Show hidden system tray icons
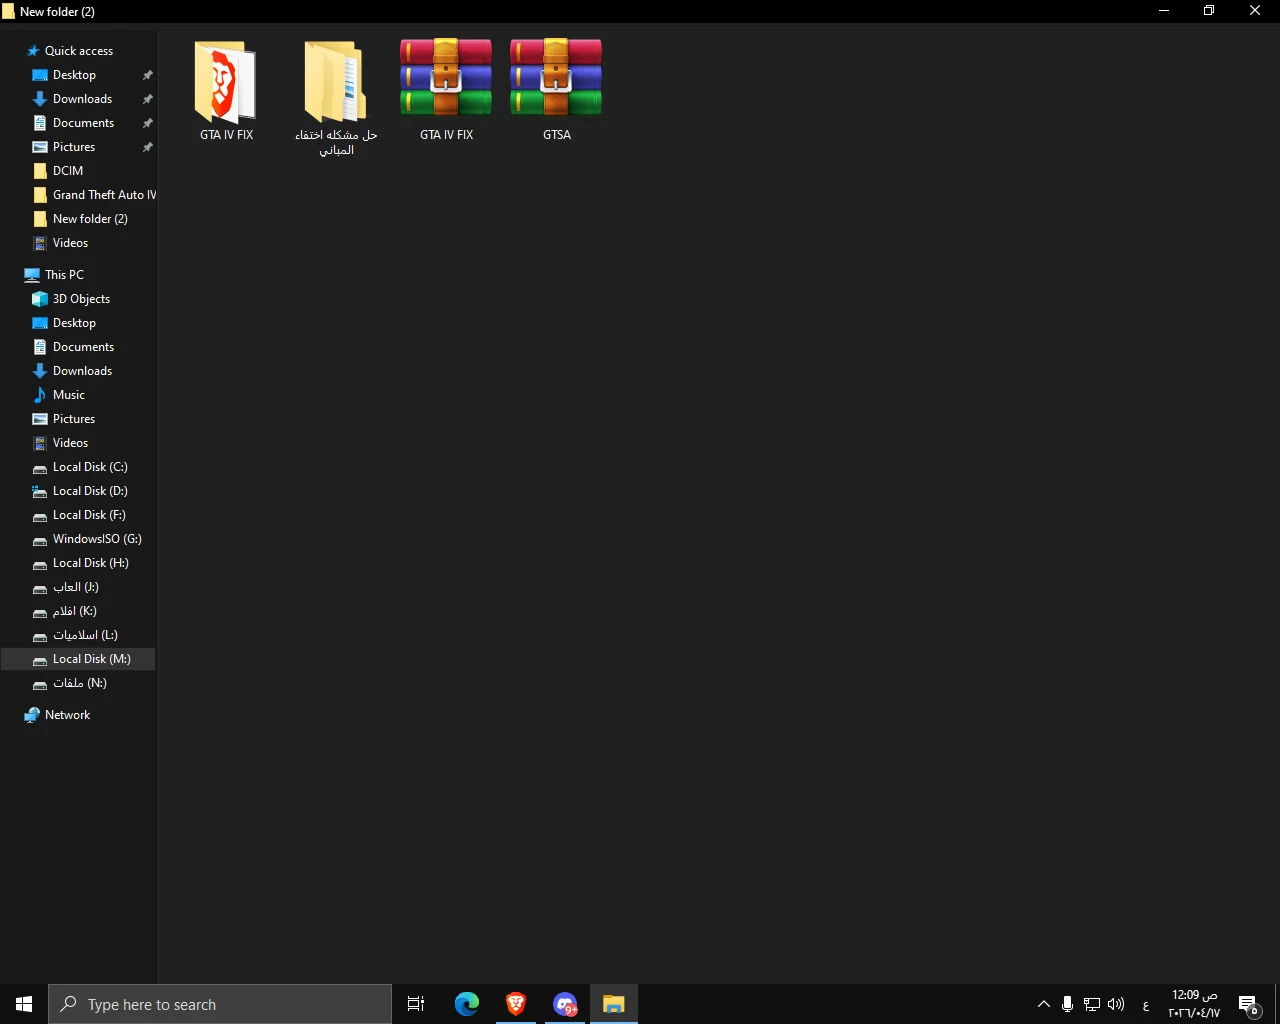The image size is (1280, 1024). coord(1043,1004)
